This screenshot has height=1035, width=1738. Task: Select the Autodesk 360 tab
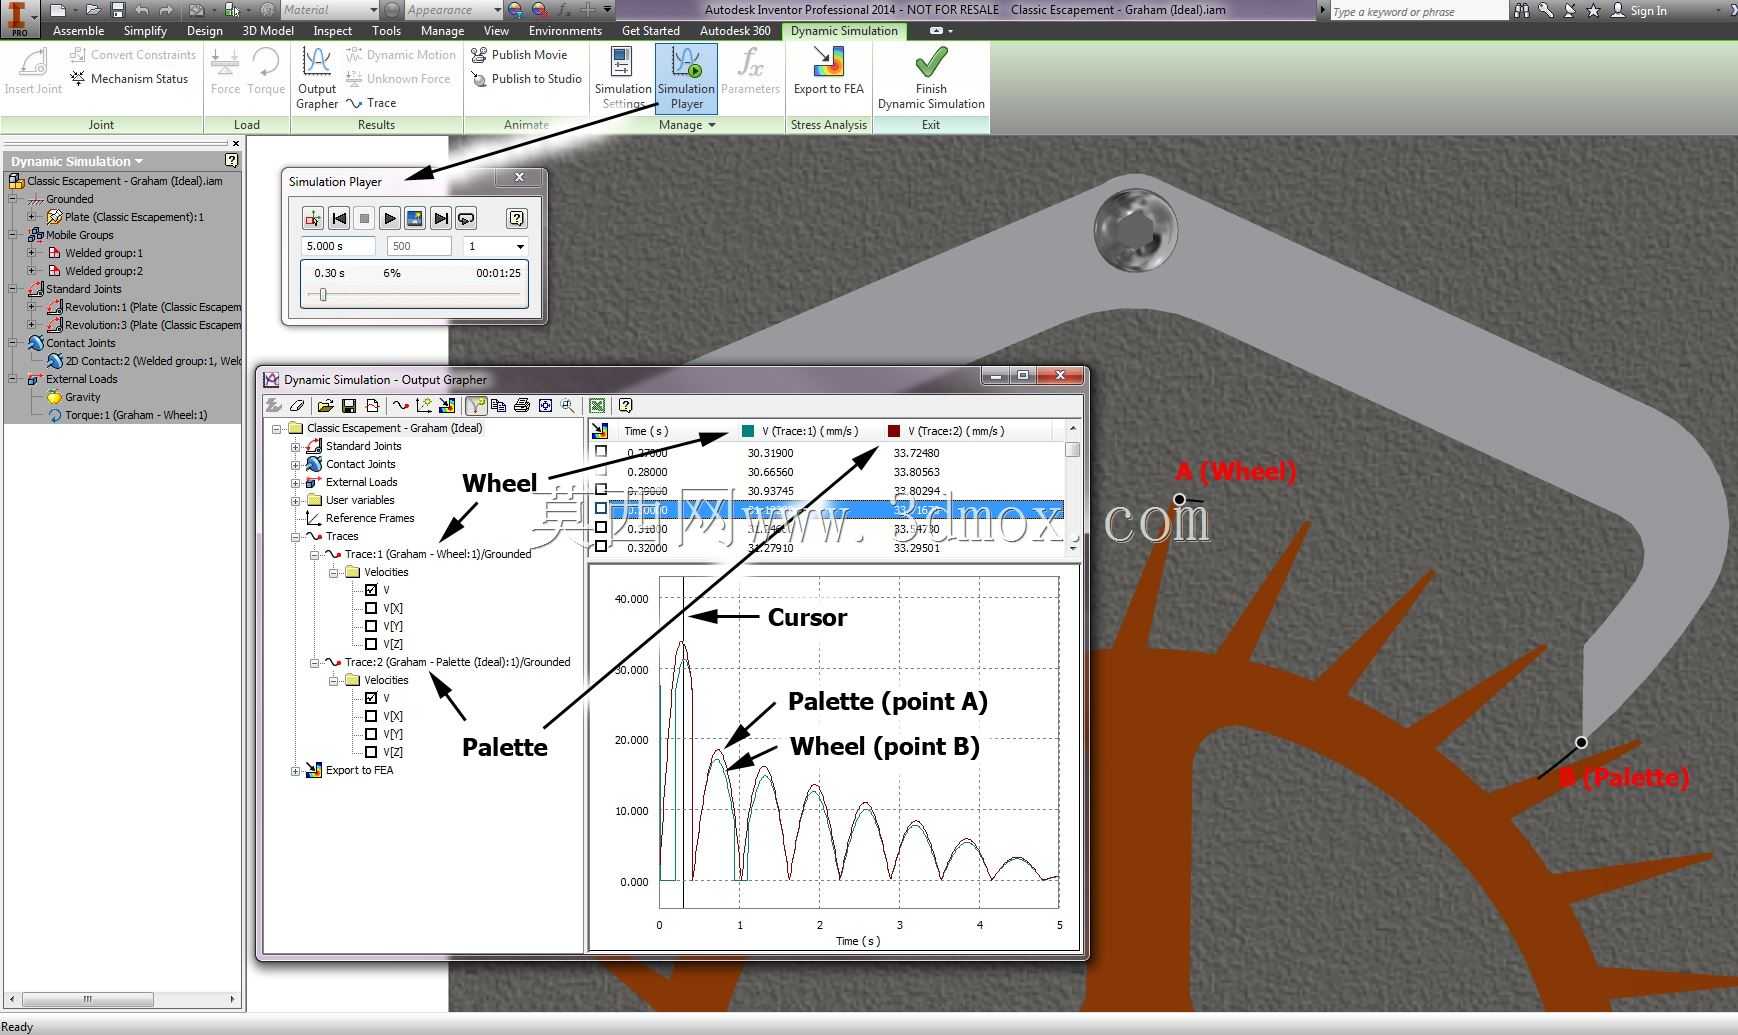(735, 31)
